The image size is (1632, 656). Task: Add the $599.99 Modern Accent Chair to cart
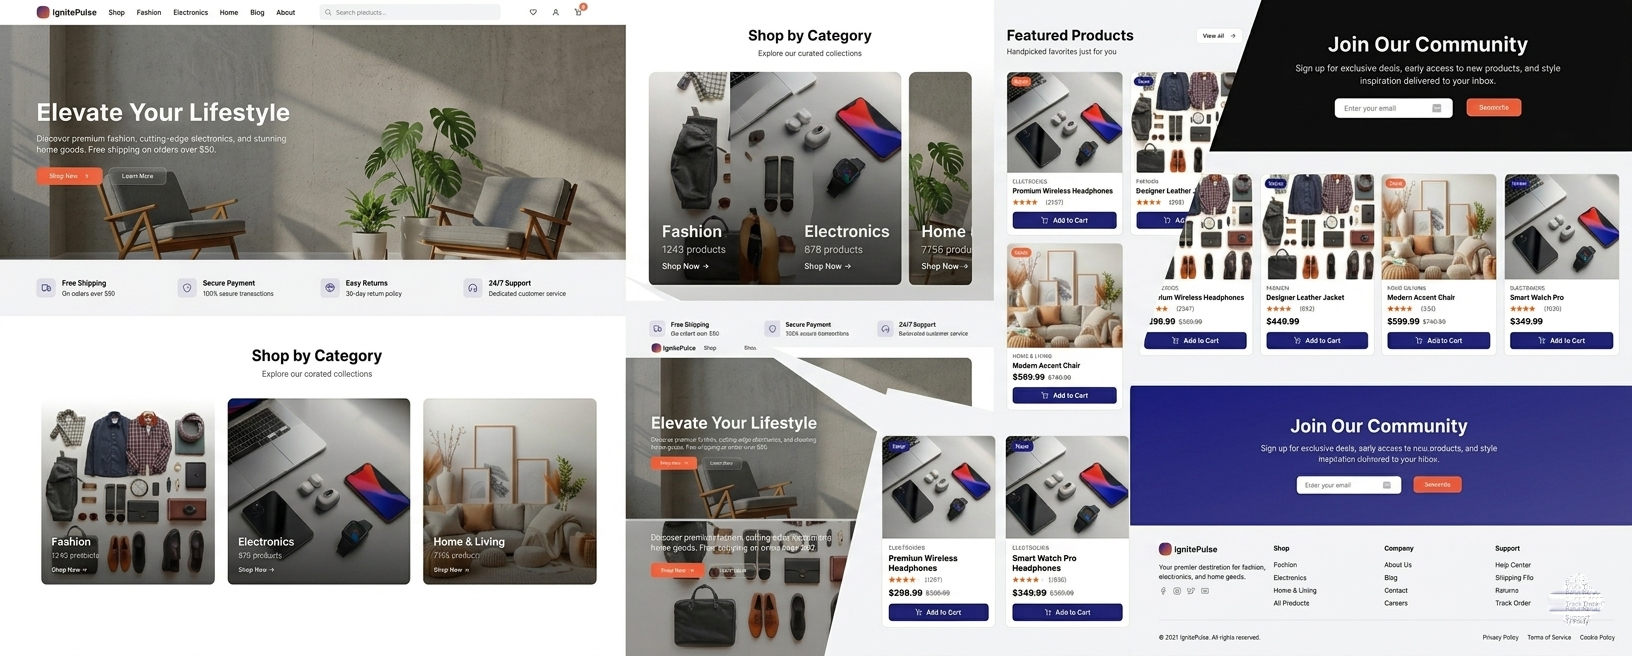point(1439,341)
